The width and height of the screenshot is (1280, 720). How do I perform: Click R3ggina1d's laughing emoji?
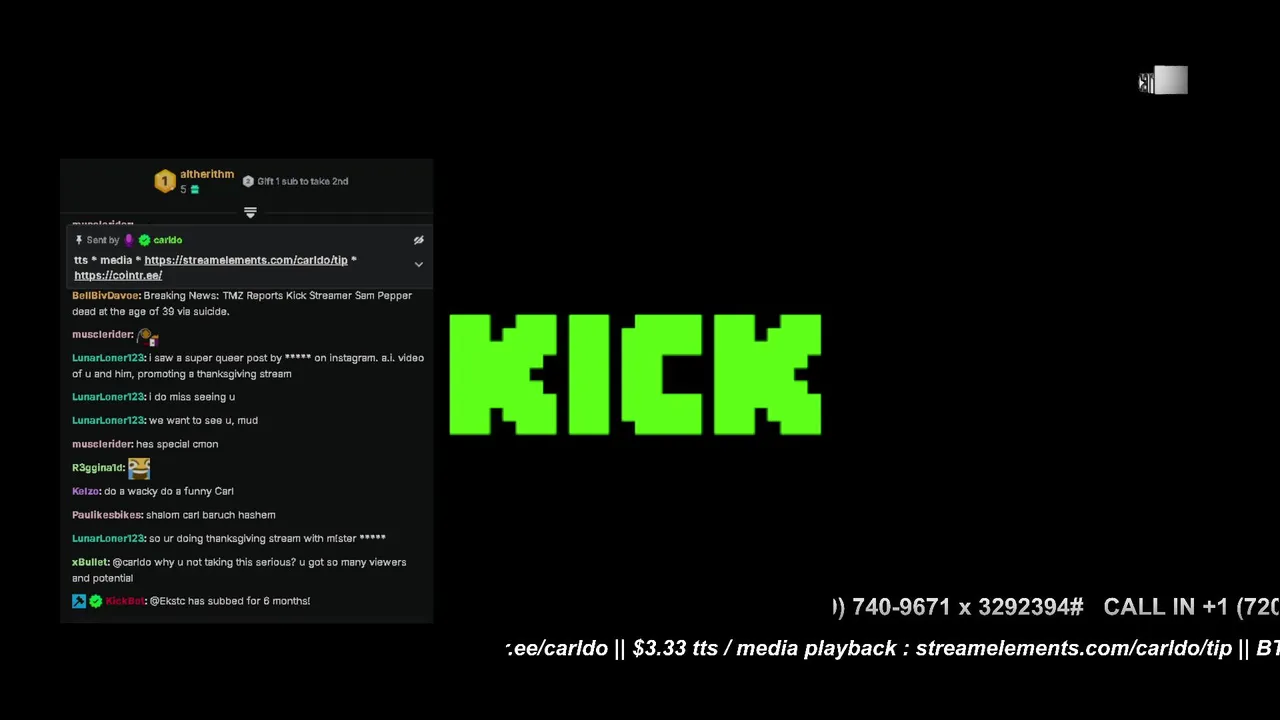coord(139,467)
